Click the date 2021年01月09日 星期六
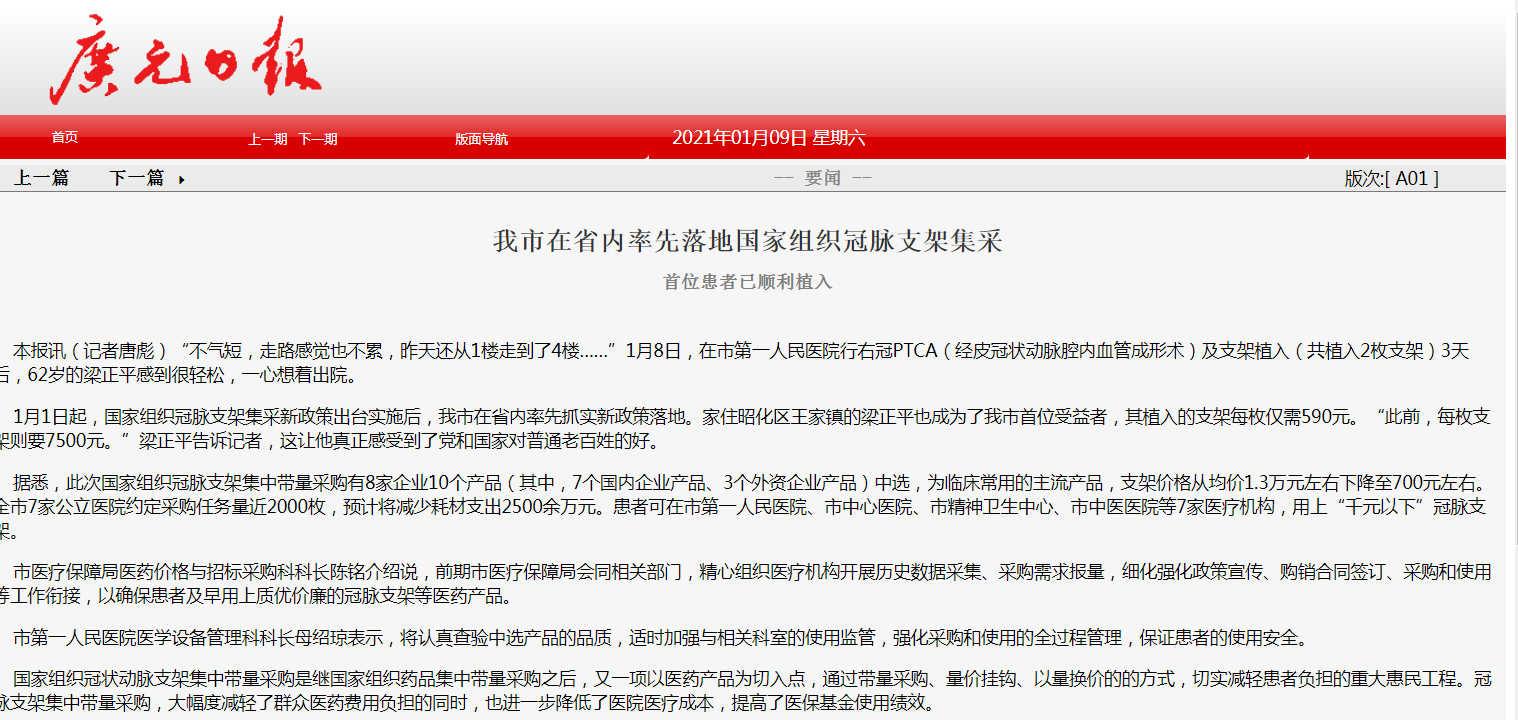Image resolution: width=1518 pixels, height=720 pixels. coord(768,138)
